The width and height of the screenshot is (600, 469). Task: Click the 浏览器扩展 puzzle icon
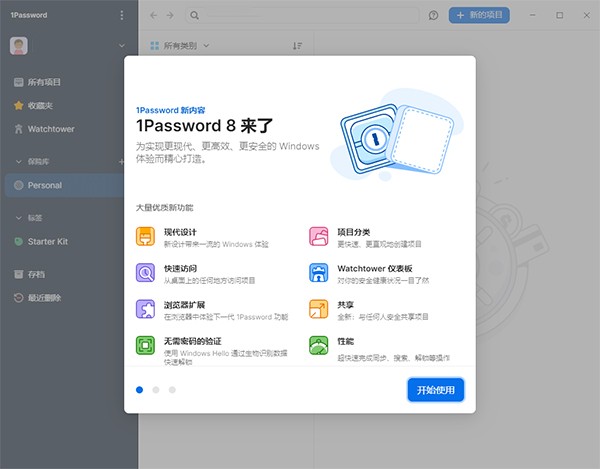point(145,309)
